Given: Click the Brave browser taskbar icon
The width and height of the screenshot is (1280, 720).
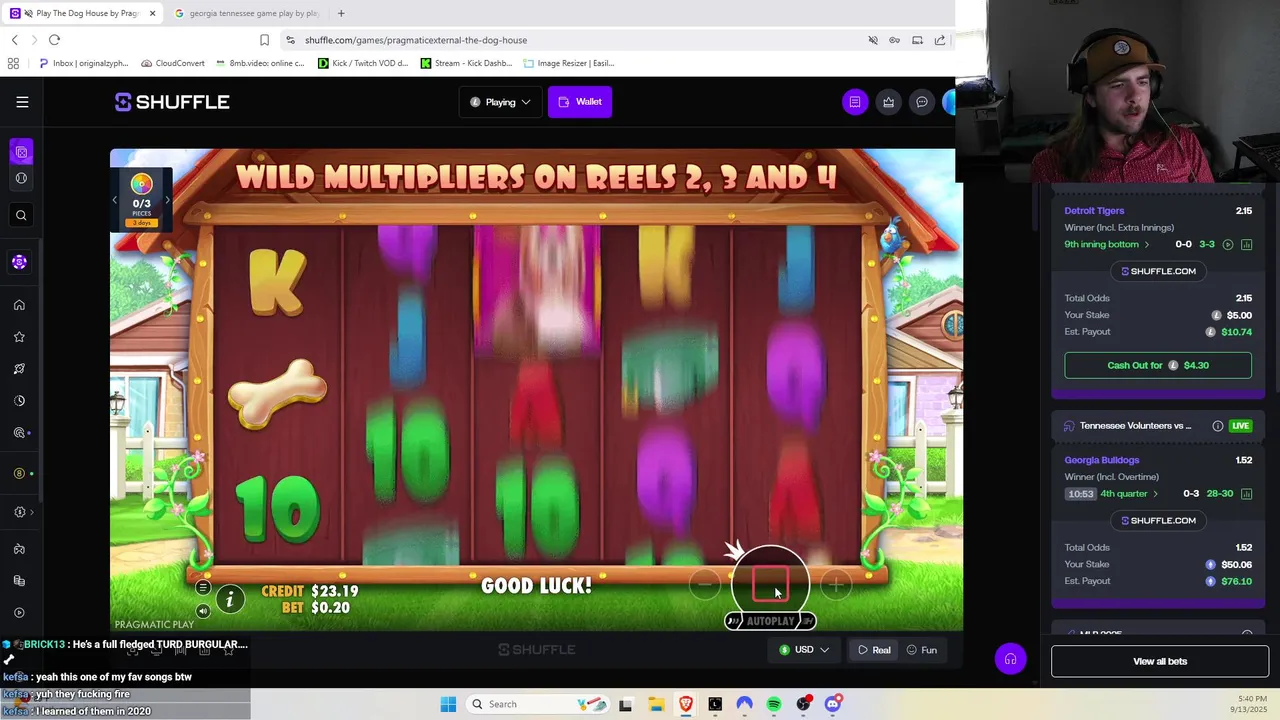Looking at the screenshot, I should tap(685, 704).
